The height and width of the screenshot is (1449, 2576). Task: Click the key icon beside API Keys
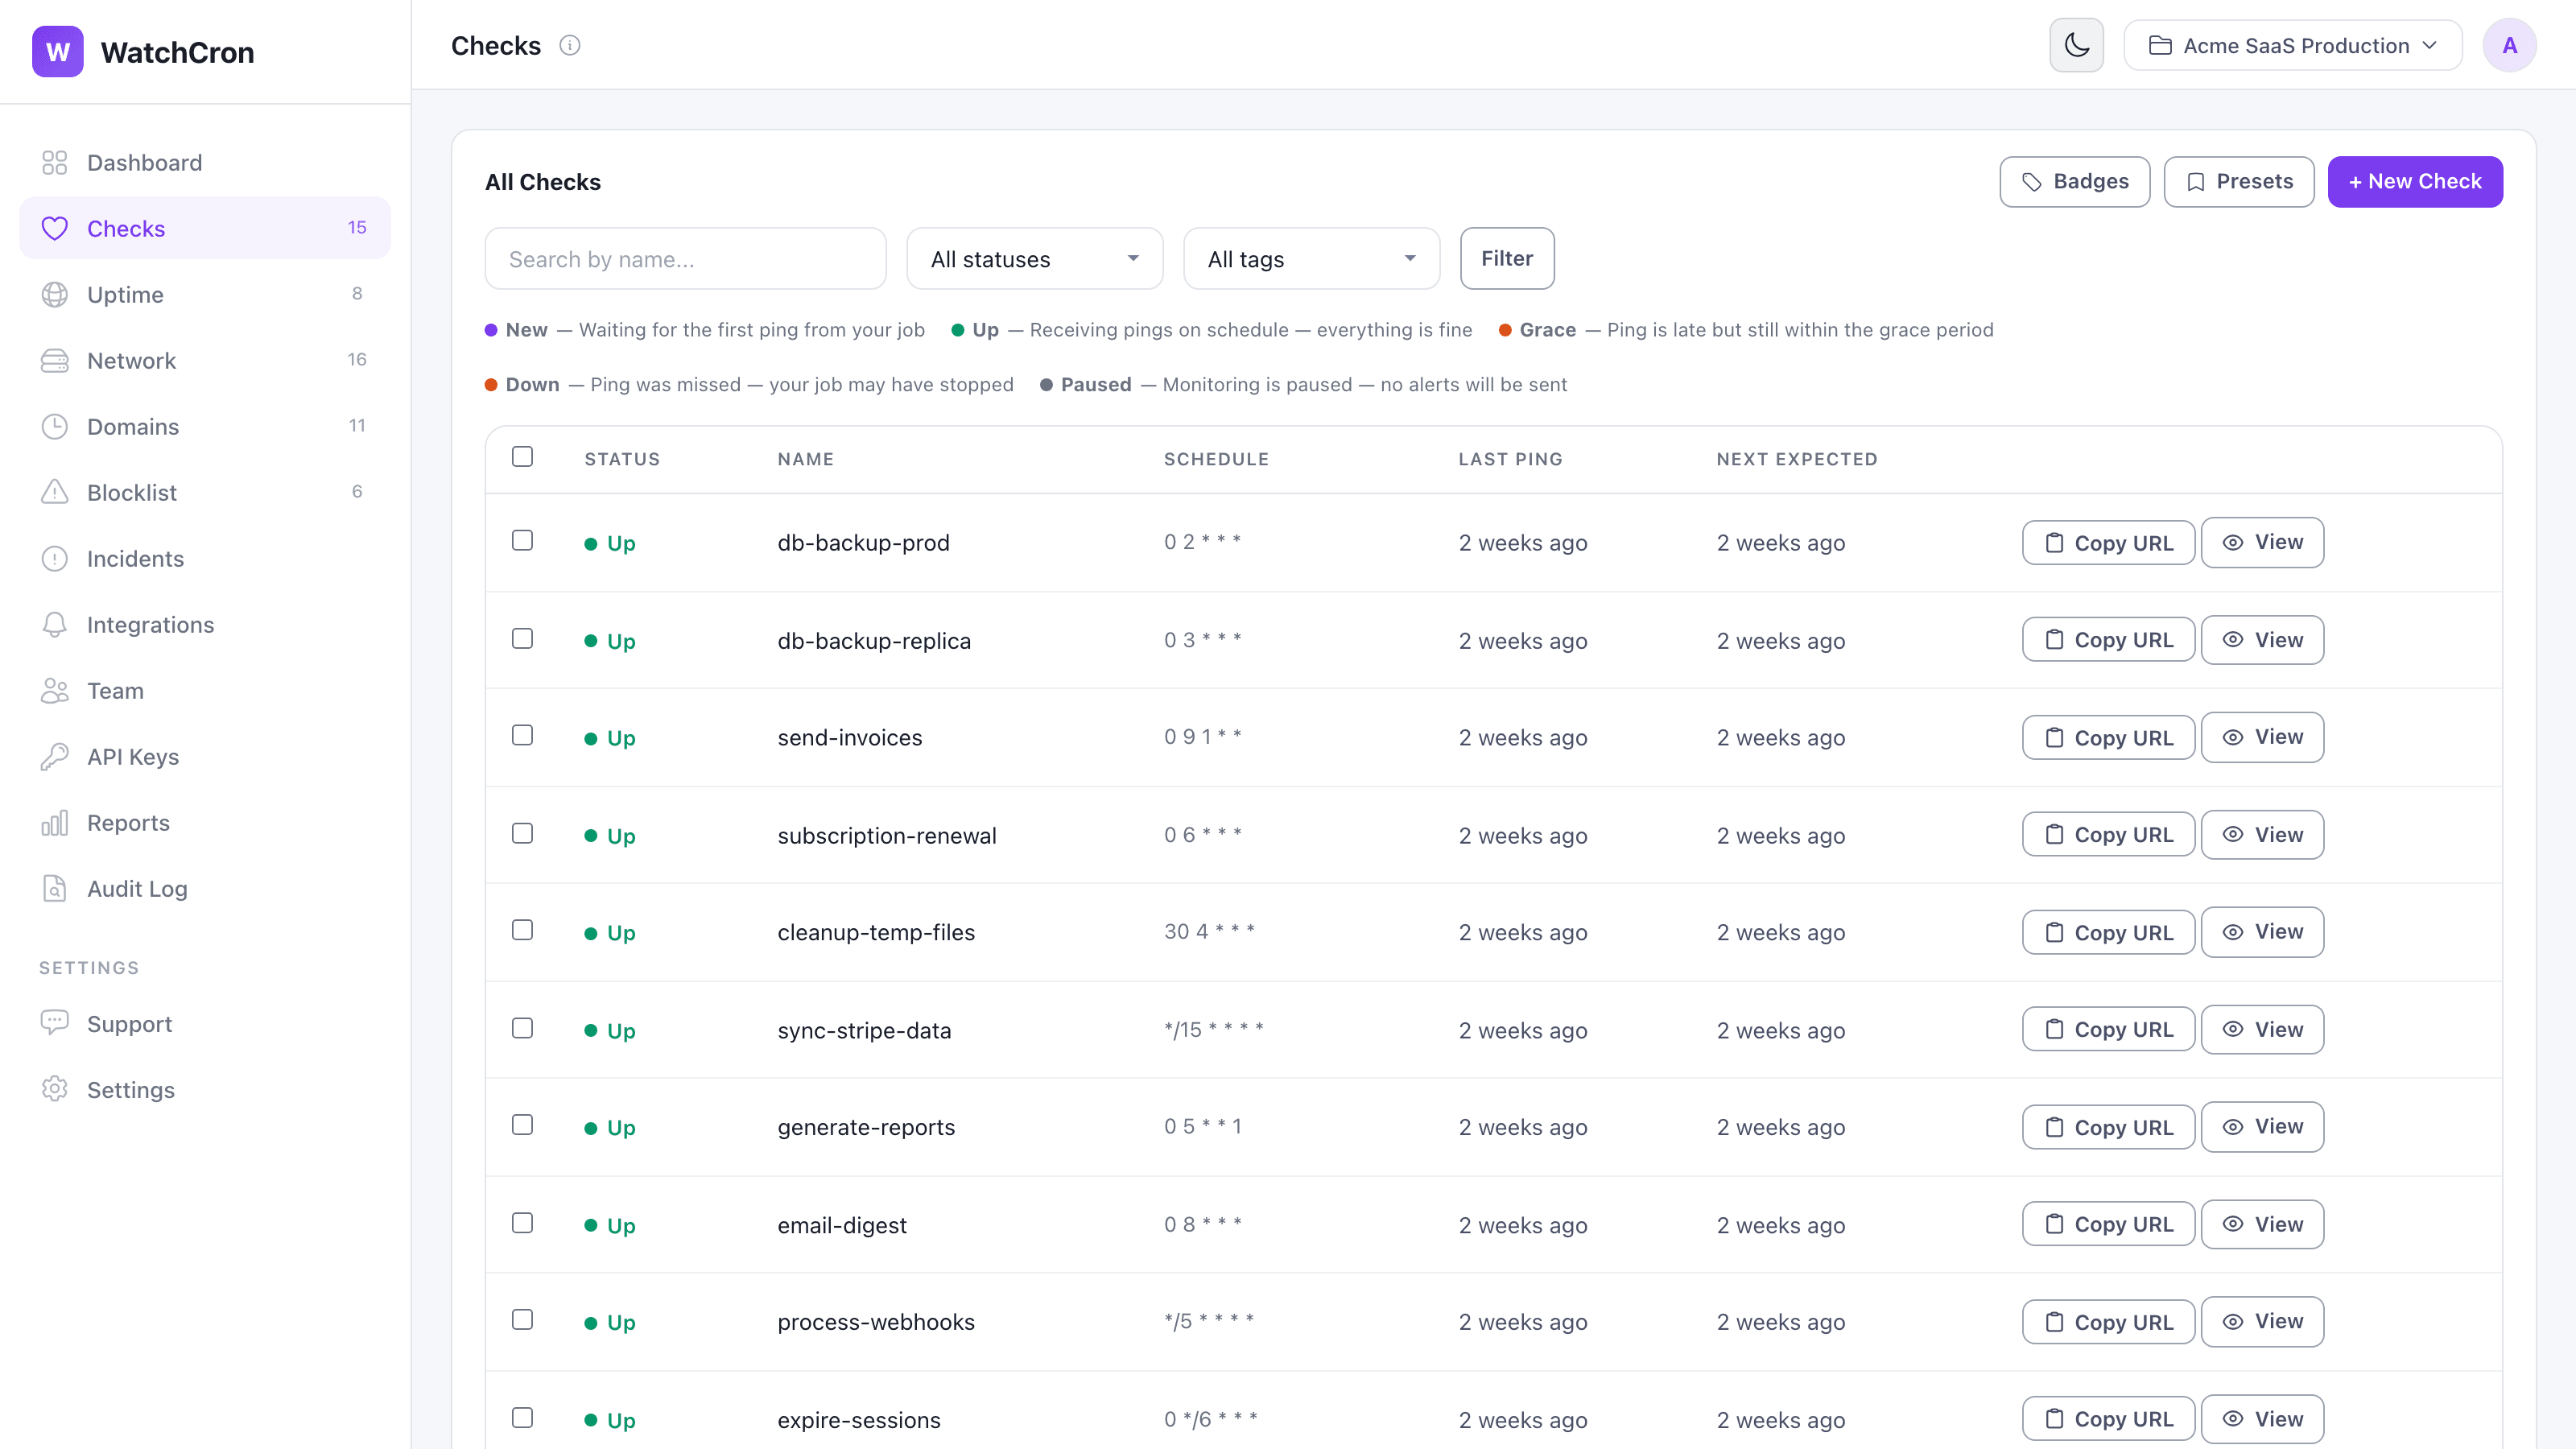point(55,757)
